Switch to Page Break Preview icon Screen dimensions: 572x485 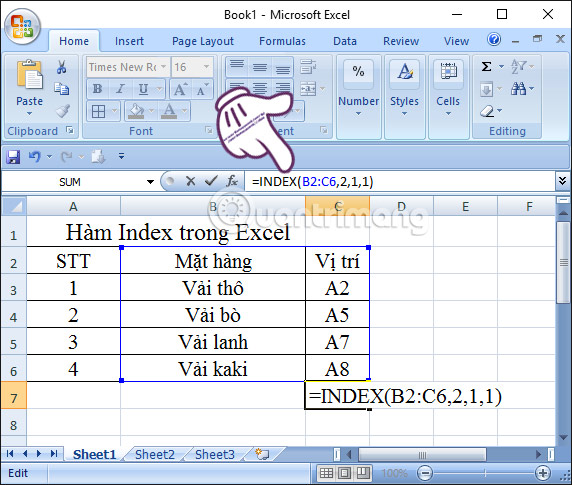point(363,473)
